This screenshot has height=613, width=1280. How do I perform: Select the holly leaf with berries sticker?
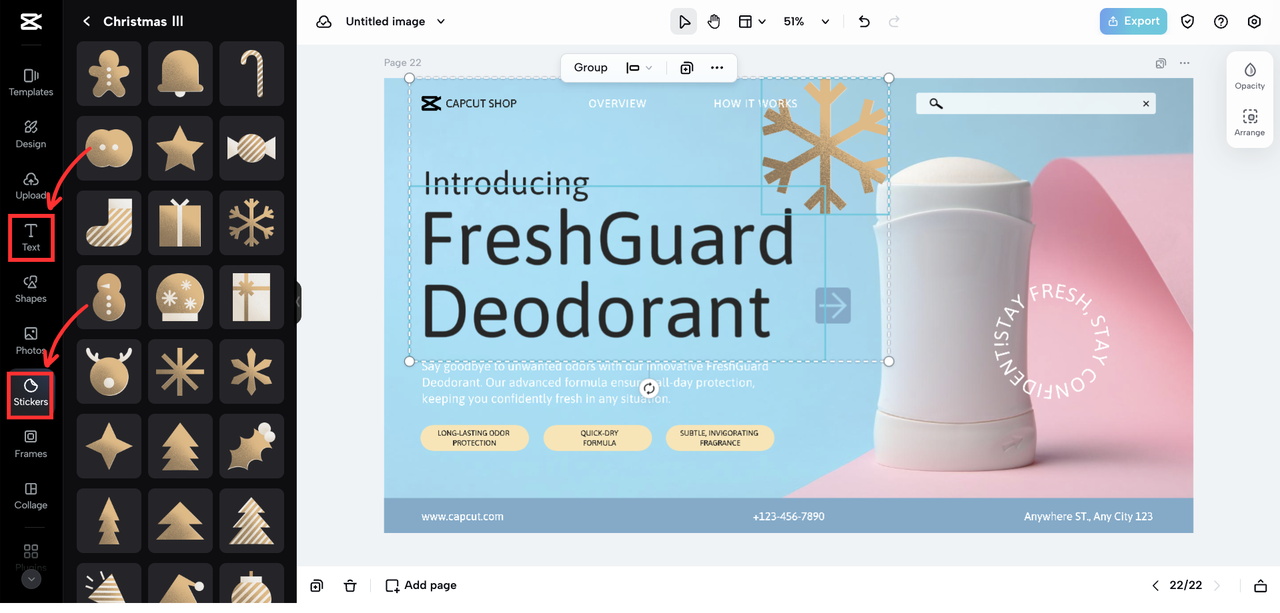(251, 446)
